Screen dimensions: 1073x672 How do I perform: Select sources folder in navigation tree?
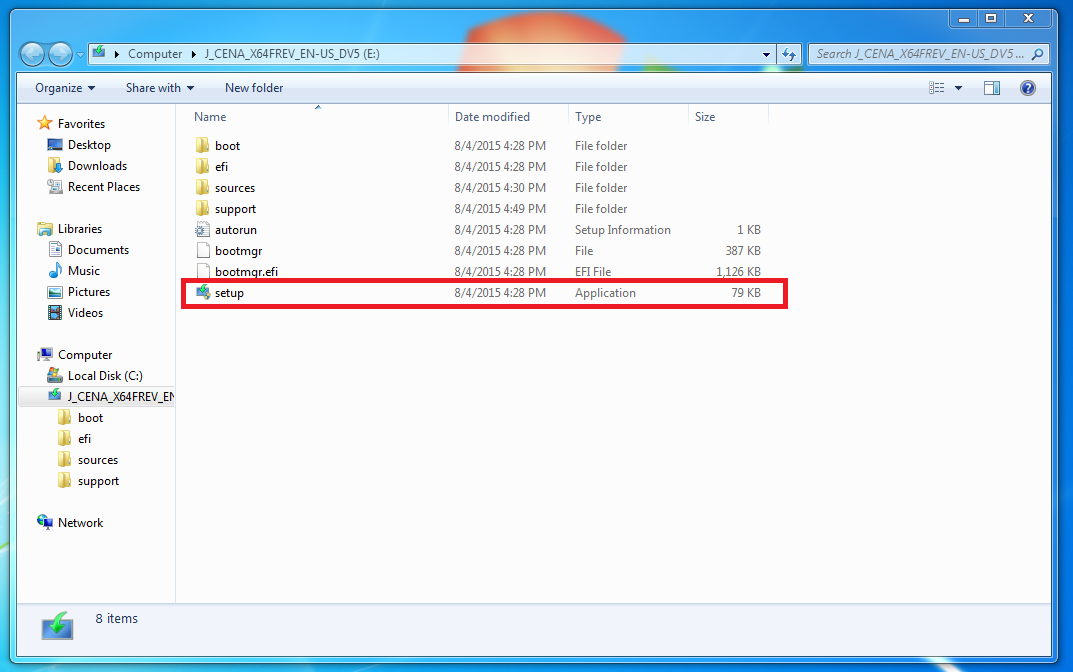tap(98, 460)
